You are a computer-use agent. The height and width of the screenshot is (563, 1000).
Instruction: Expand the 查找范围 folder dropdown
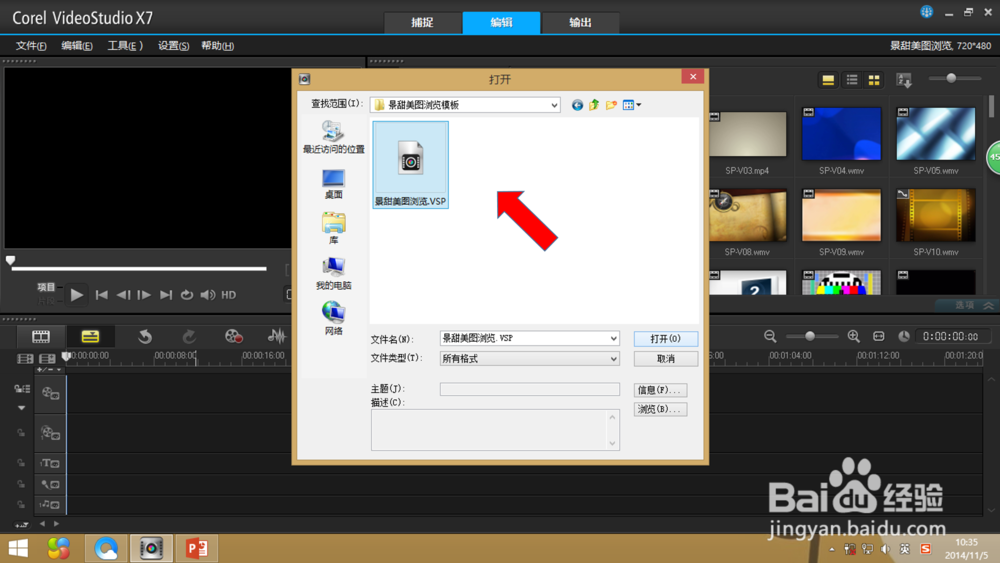coord(554,105)
